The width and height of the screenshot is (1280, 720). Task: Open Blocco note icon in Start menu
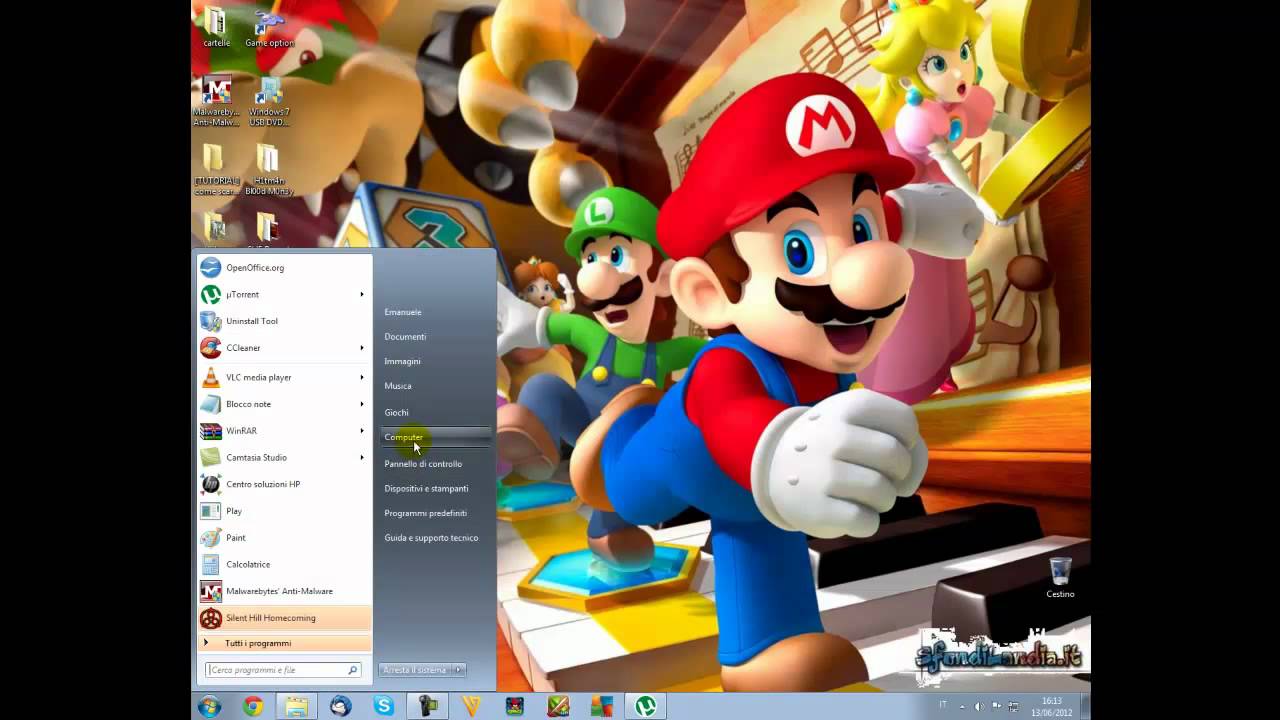click(210, 404)
